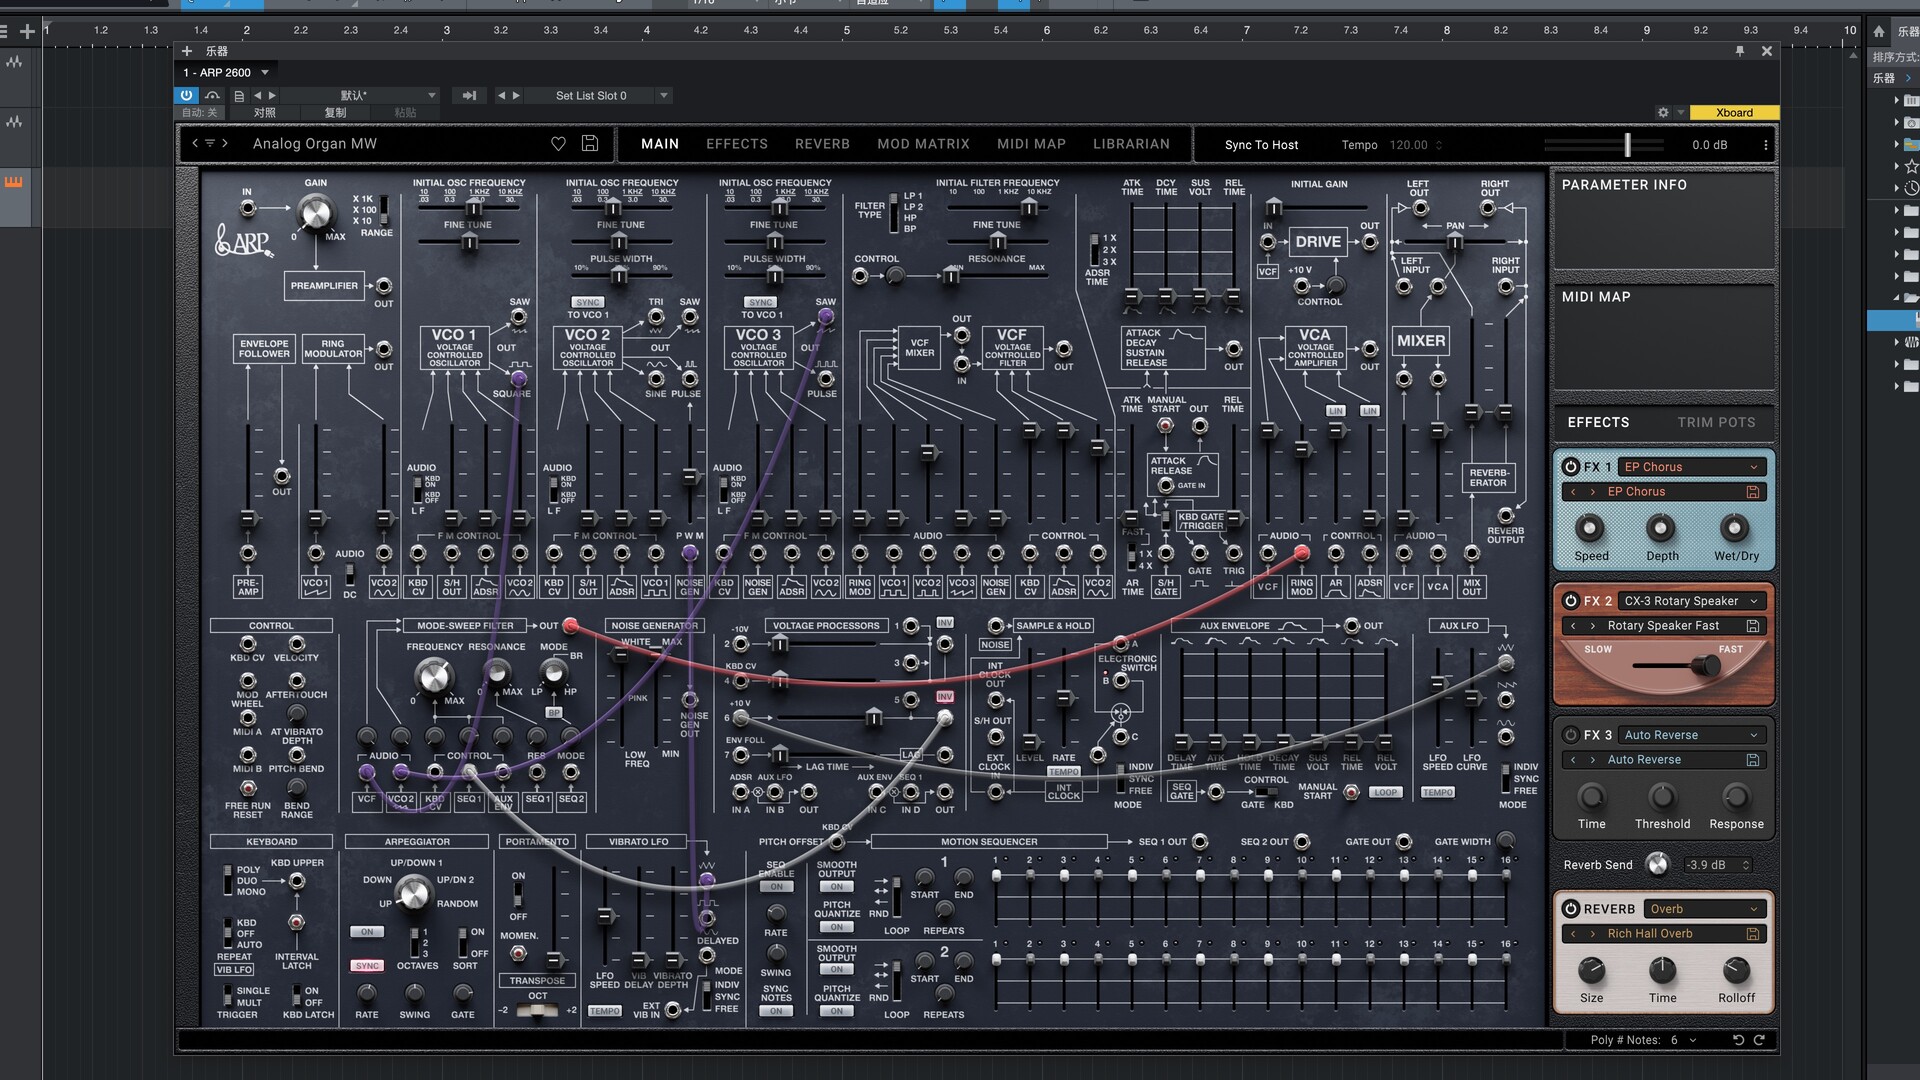Viewport: 1920px width, 1080px height.
Task: Save the Rotary Speaker Fast preset
Action: click(x=1753, y=626)
